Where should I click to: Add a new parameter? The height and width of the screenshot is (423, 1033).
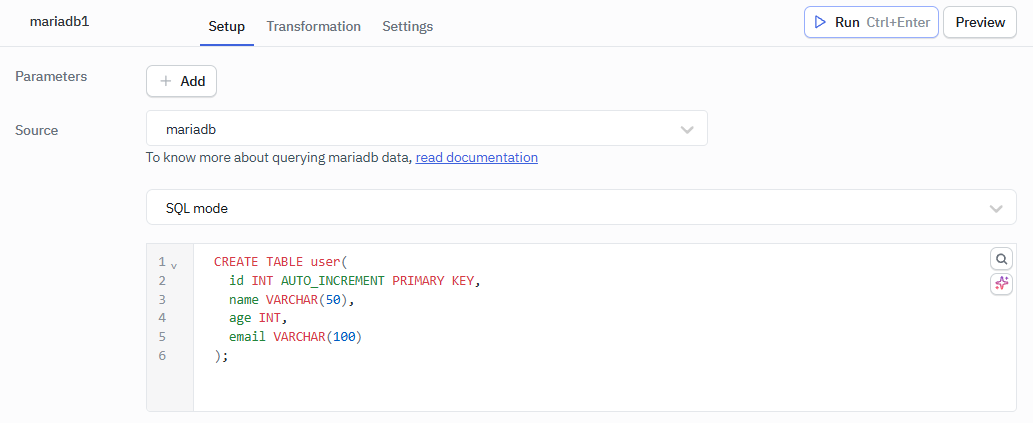pyautogui.click(x=181, y=81)
